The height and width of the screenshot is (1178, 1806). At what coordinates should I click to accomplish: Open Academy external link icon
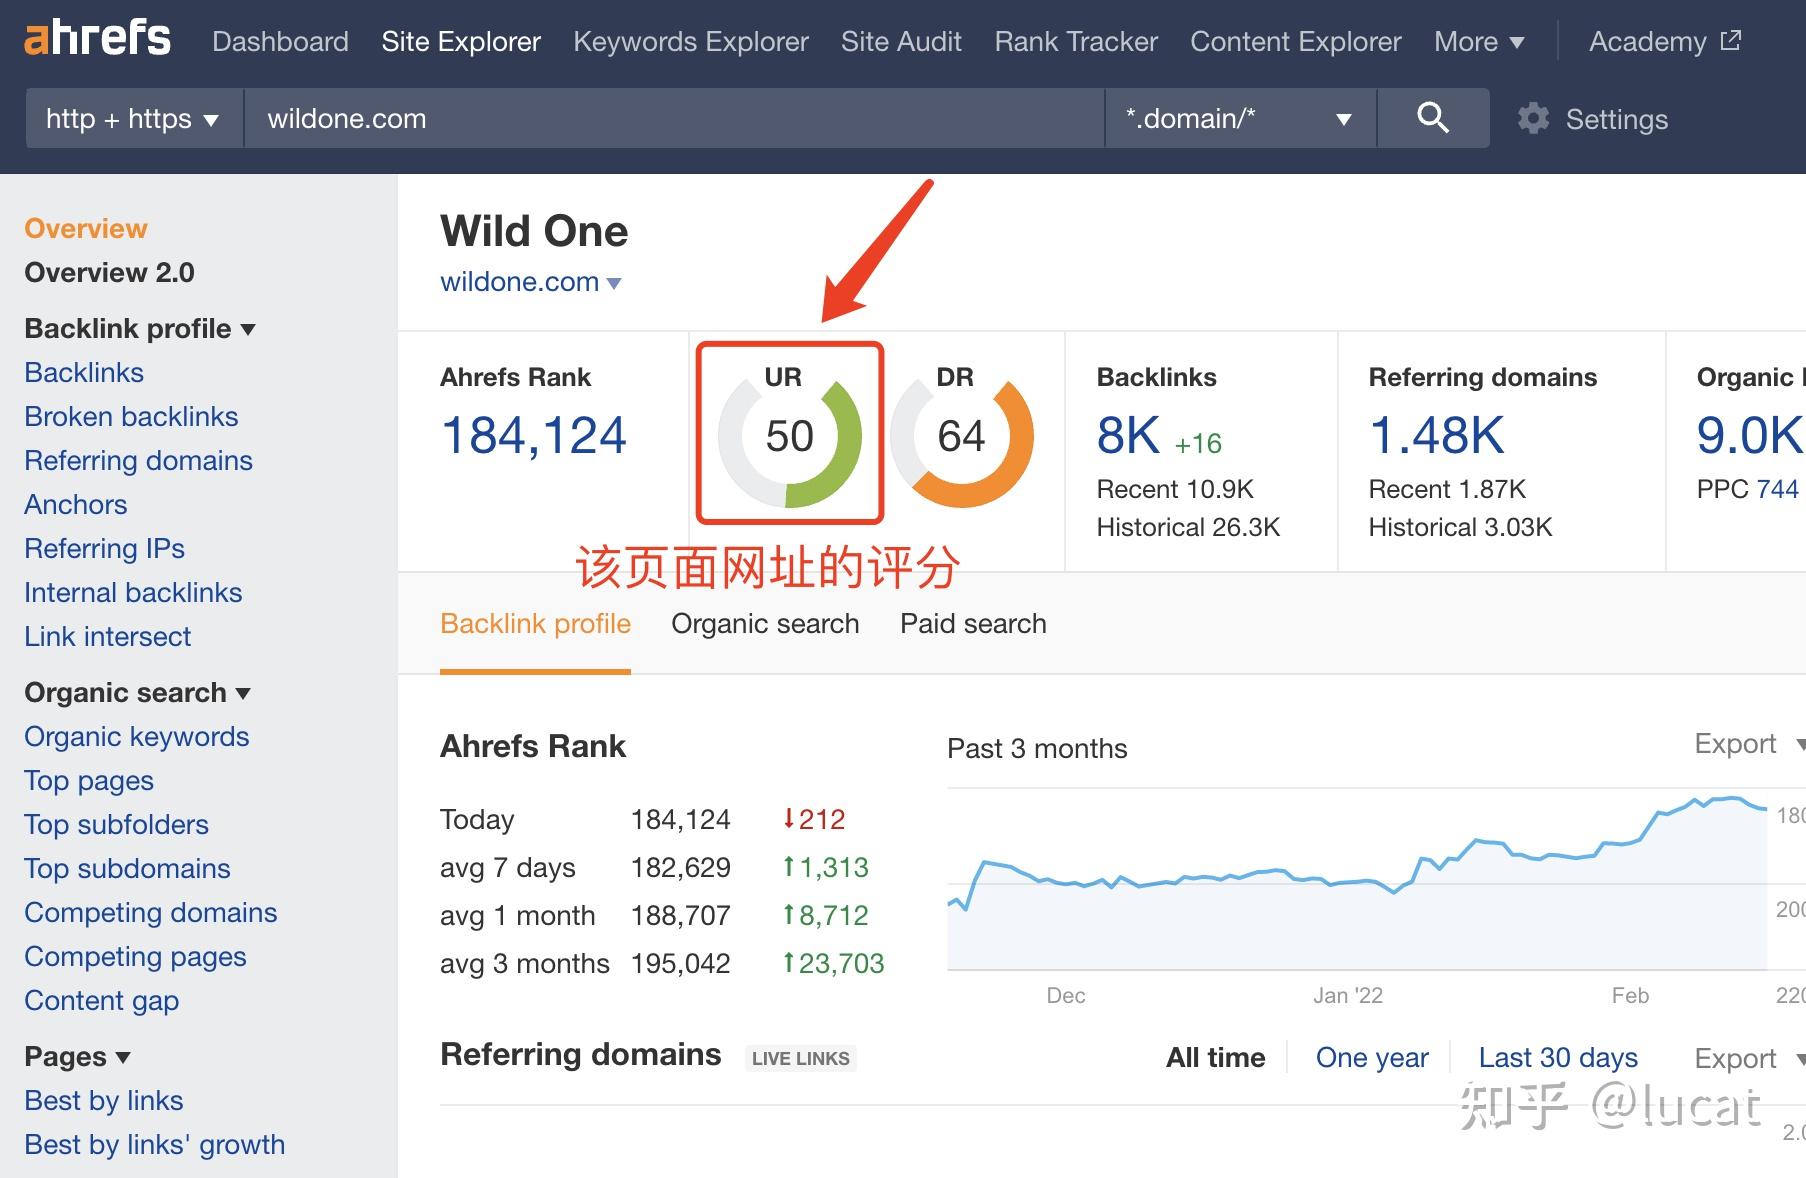tap(1731, 41)
